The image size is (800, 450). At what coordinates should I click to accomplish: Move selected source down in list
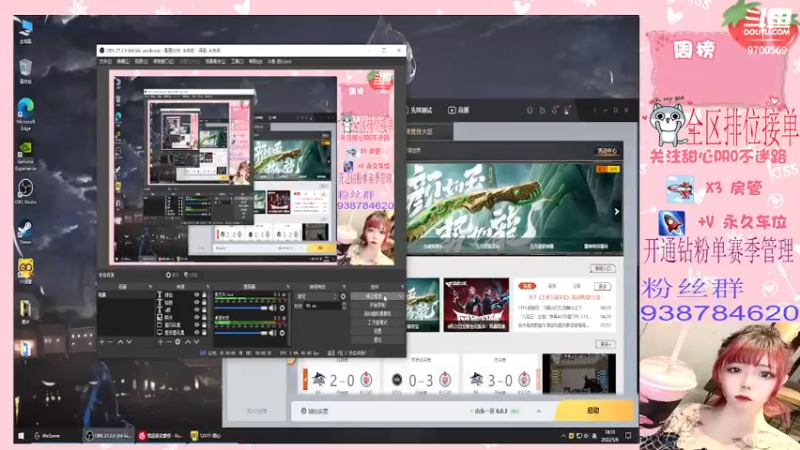click(x=196, y=342)
